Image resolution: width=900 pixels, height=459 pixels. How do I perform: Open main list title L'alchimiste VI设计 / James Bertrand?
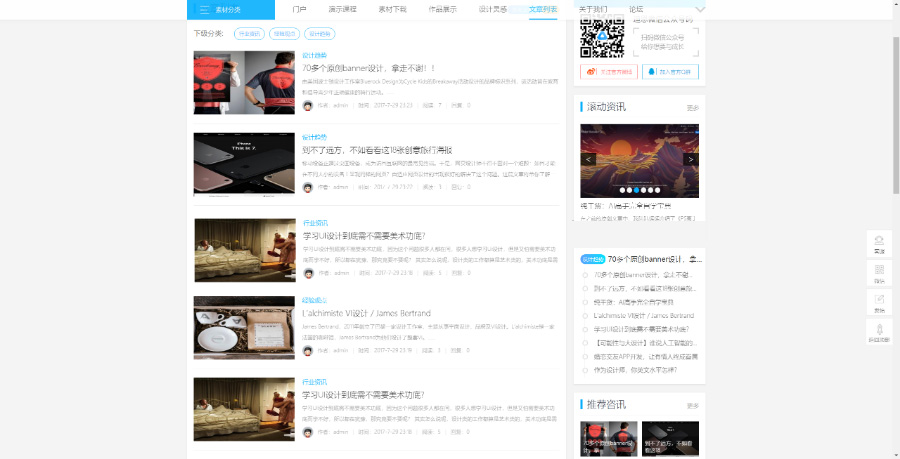pyautogui.click(x=366, y=313)
